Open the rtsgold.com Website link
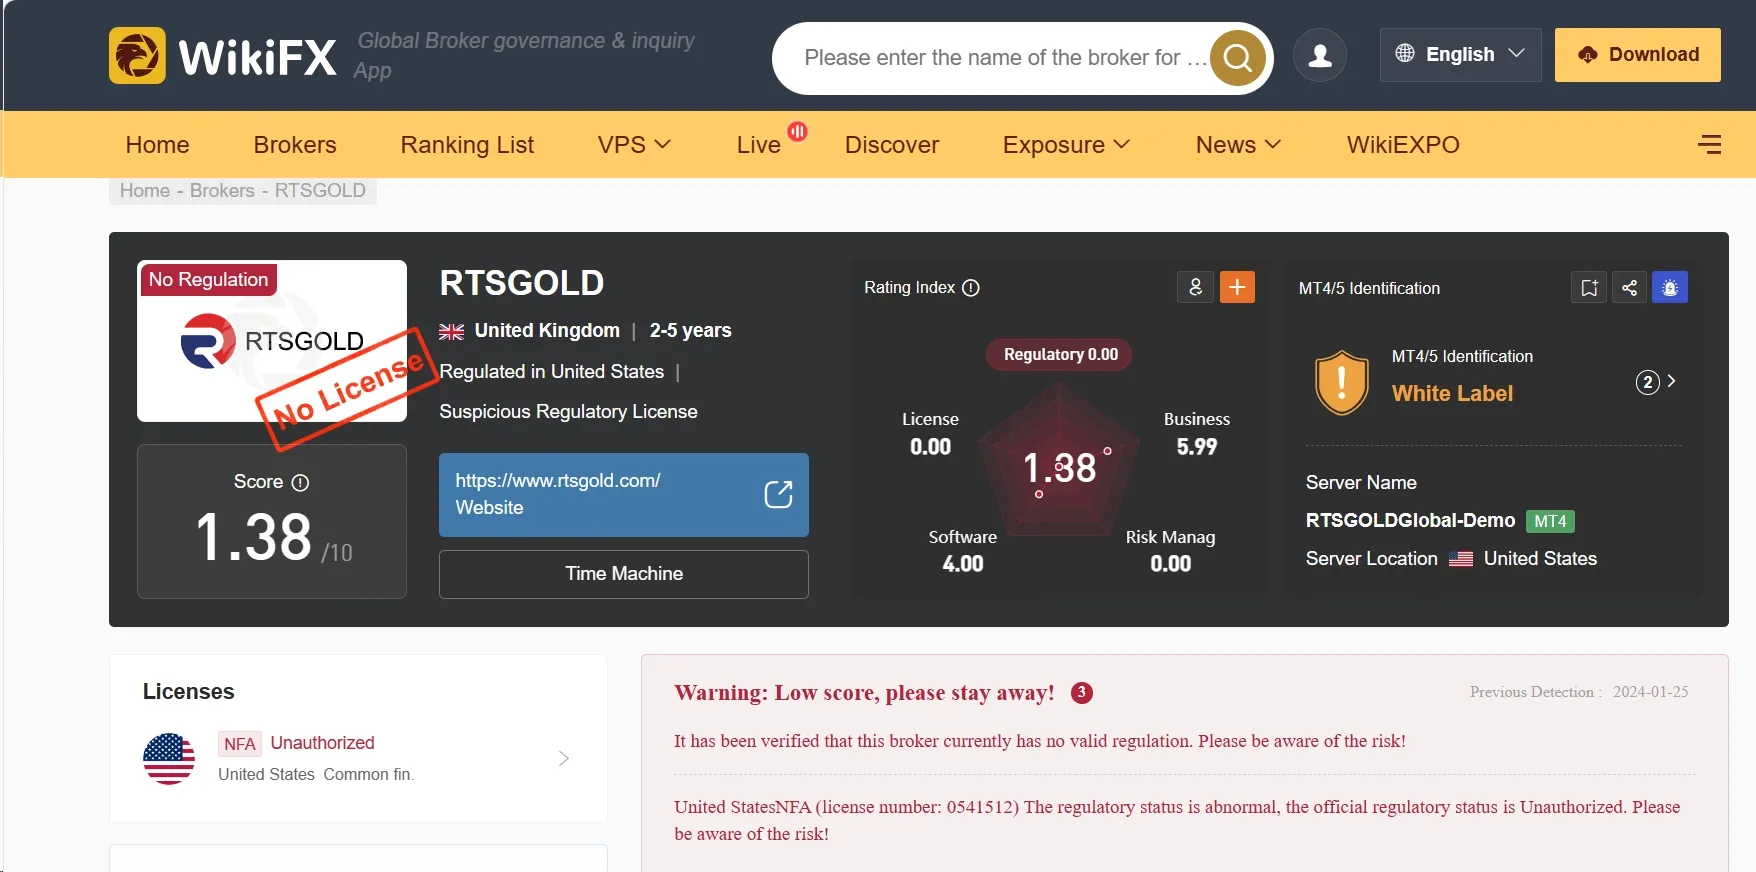The image size is (1756, 872). pos(624,494)
